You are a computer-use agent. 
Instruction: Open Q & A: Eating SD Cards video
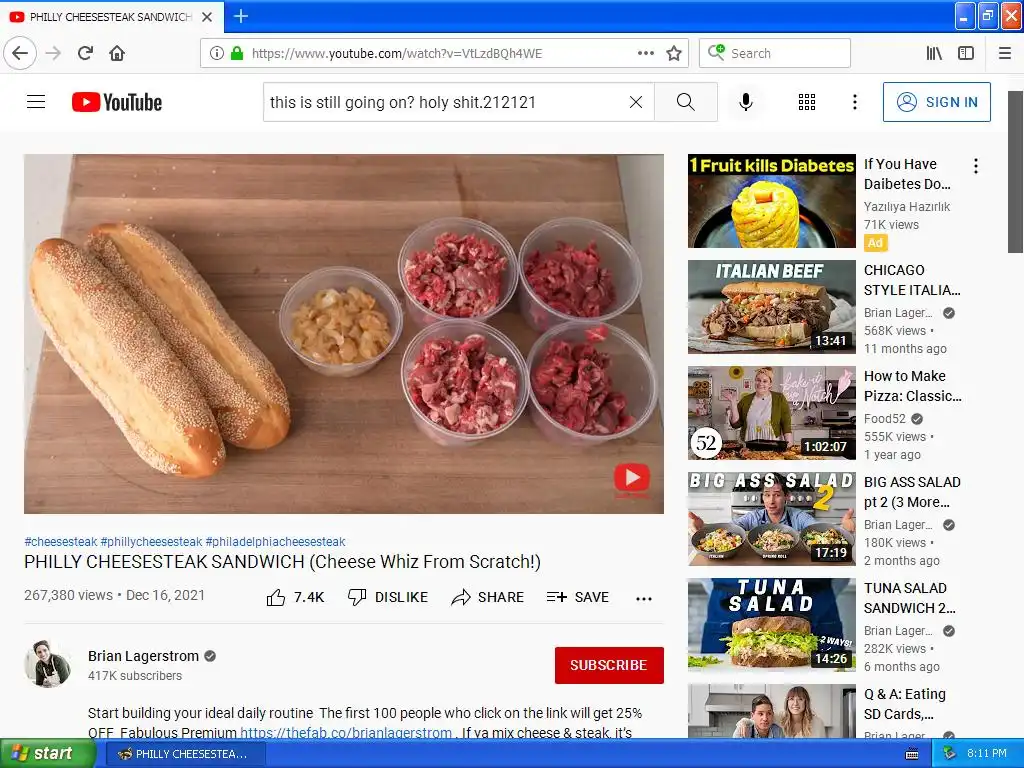tap(905, 704)
